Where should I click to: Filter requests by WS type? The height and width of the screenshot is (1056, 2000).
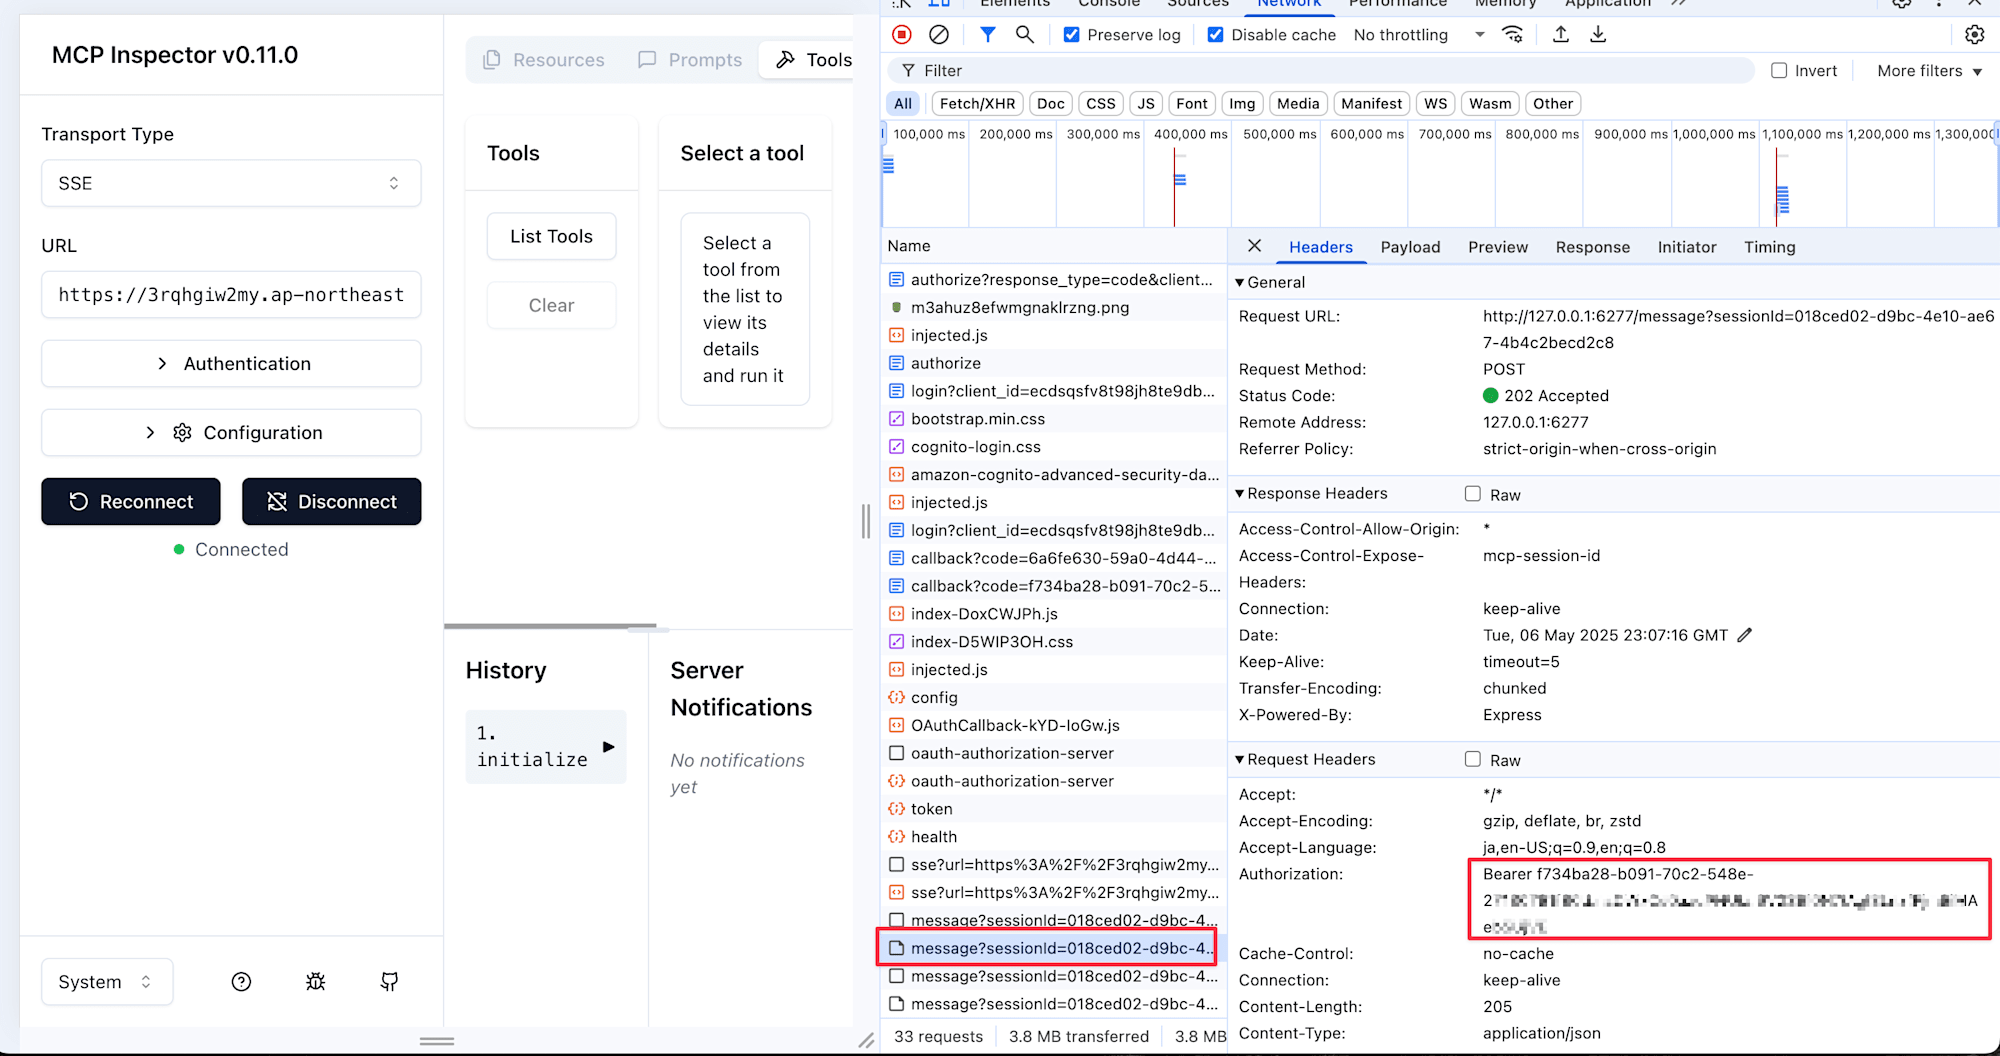tap(1435, 104)
